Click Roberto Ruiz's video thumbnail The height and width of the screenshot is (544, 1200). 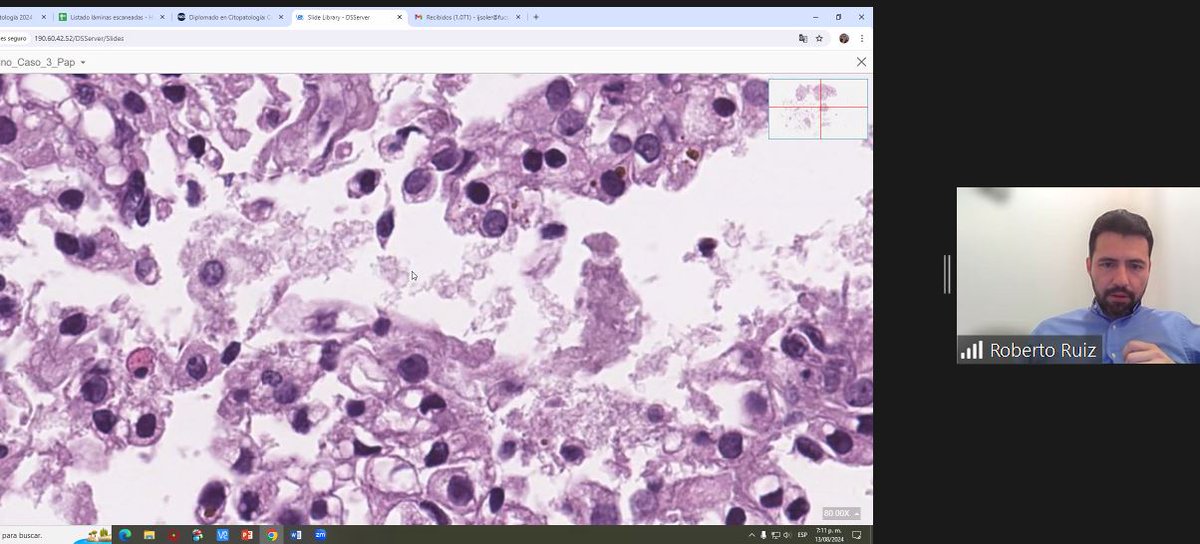(x=1078, y=275)
